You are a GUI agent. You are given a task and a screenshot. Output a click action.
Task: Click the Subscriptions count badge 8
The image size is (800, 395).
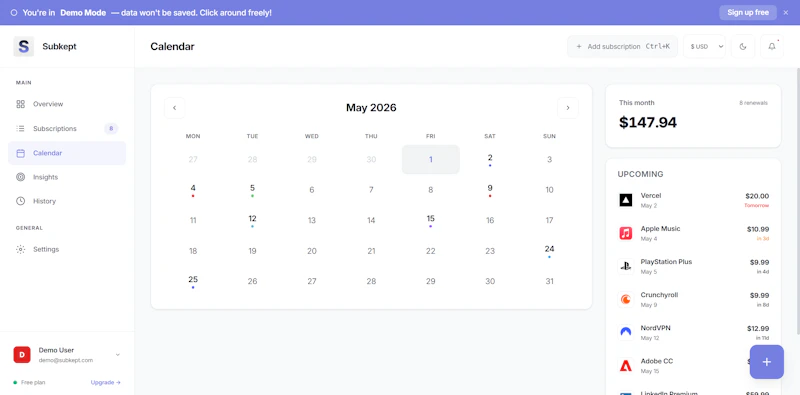(x=111, y=129)
